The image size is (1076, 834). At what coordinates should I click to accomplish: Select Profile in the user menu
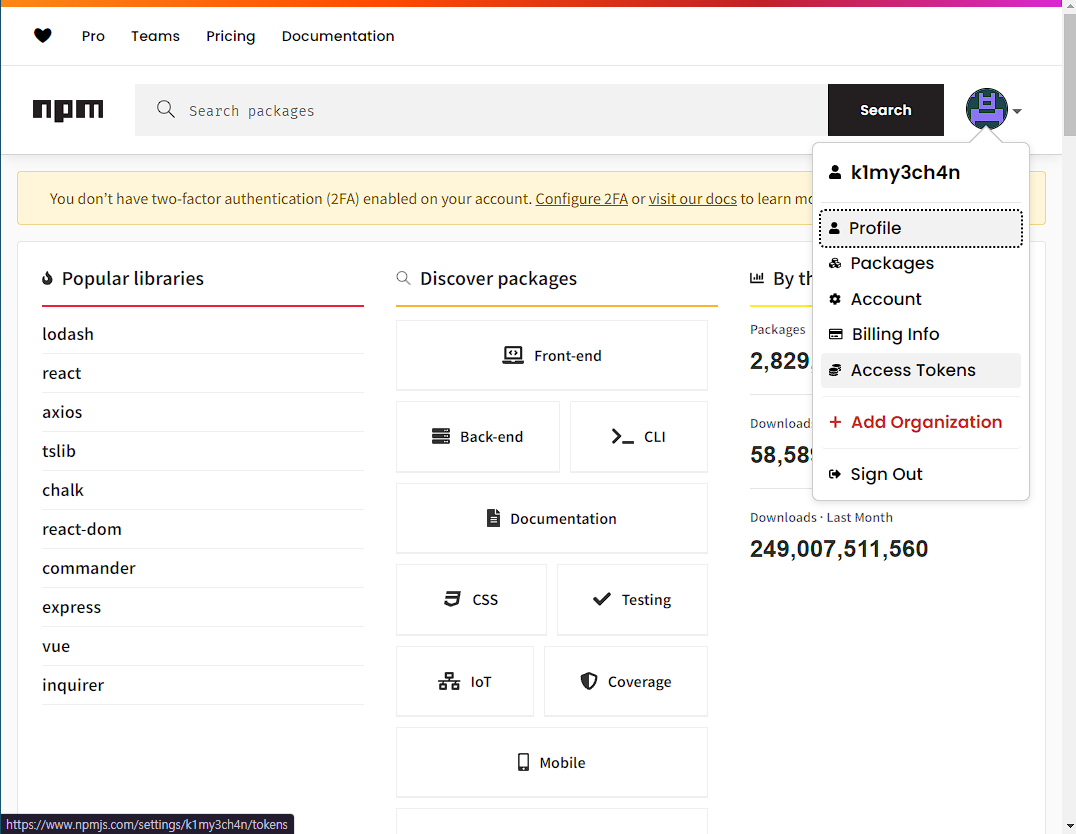920,229
